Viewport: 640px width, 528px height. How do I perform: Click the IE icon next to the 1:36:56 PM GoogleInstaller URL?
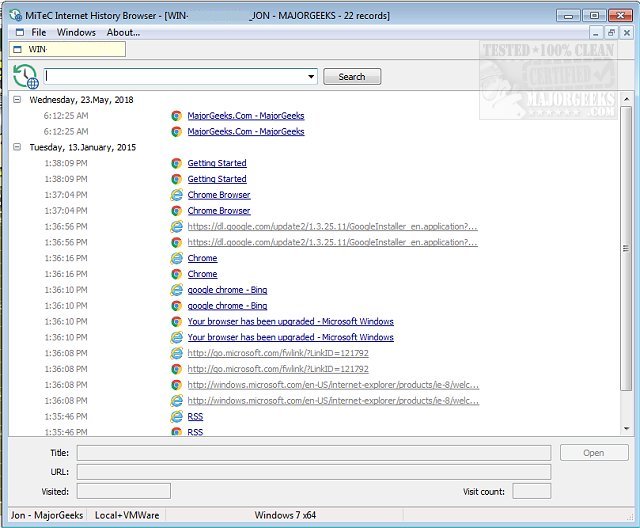[x=176, y=226]
